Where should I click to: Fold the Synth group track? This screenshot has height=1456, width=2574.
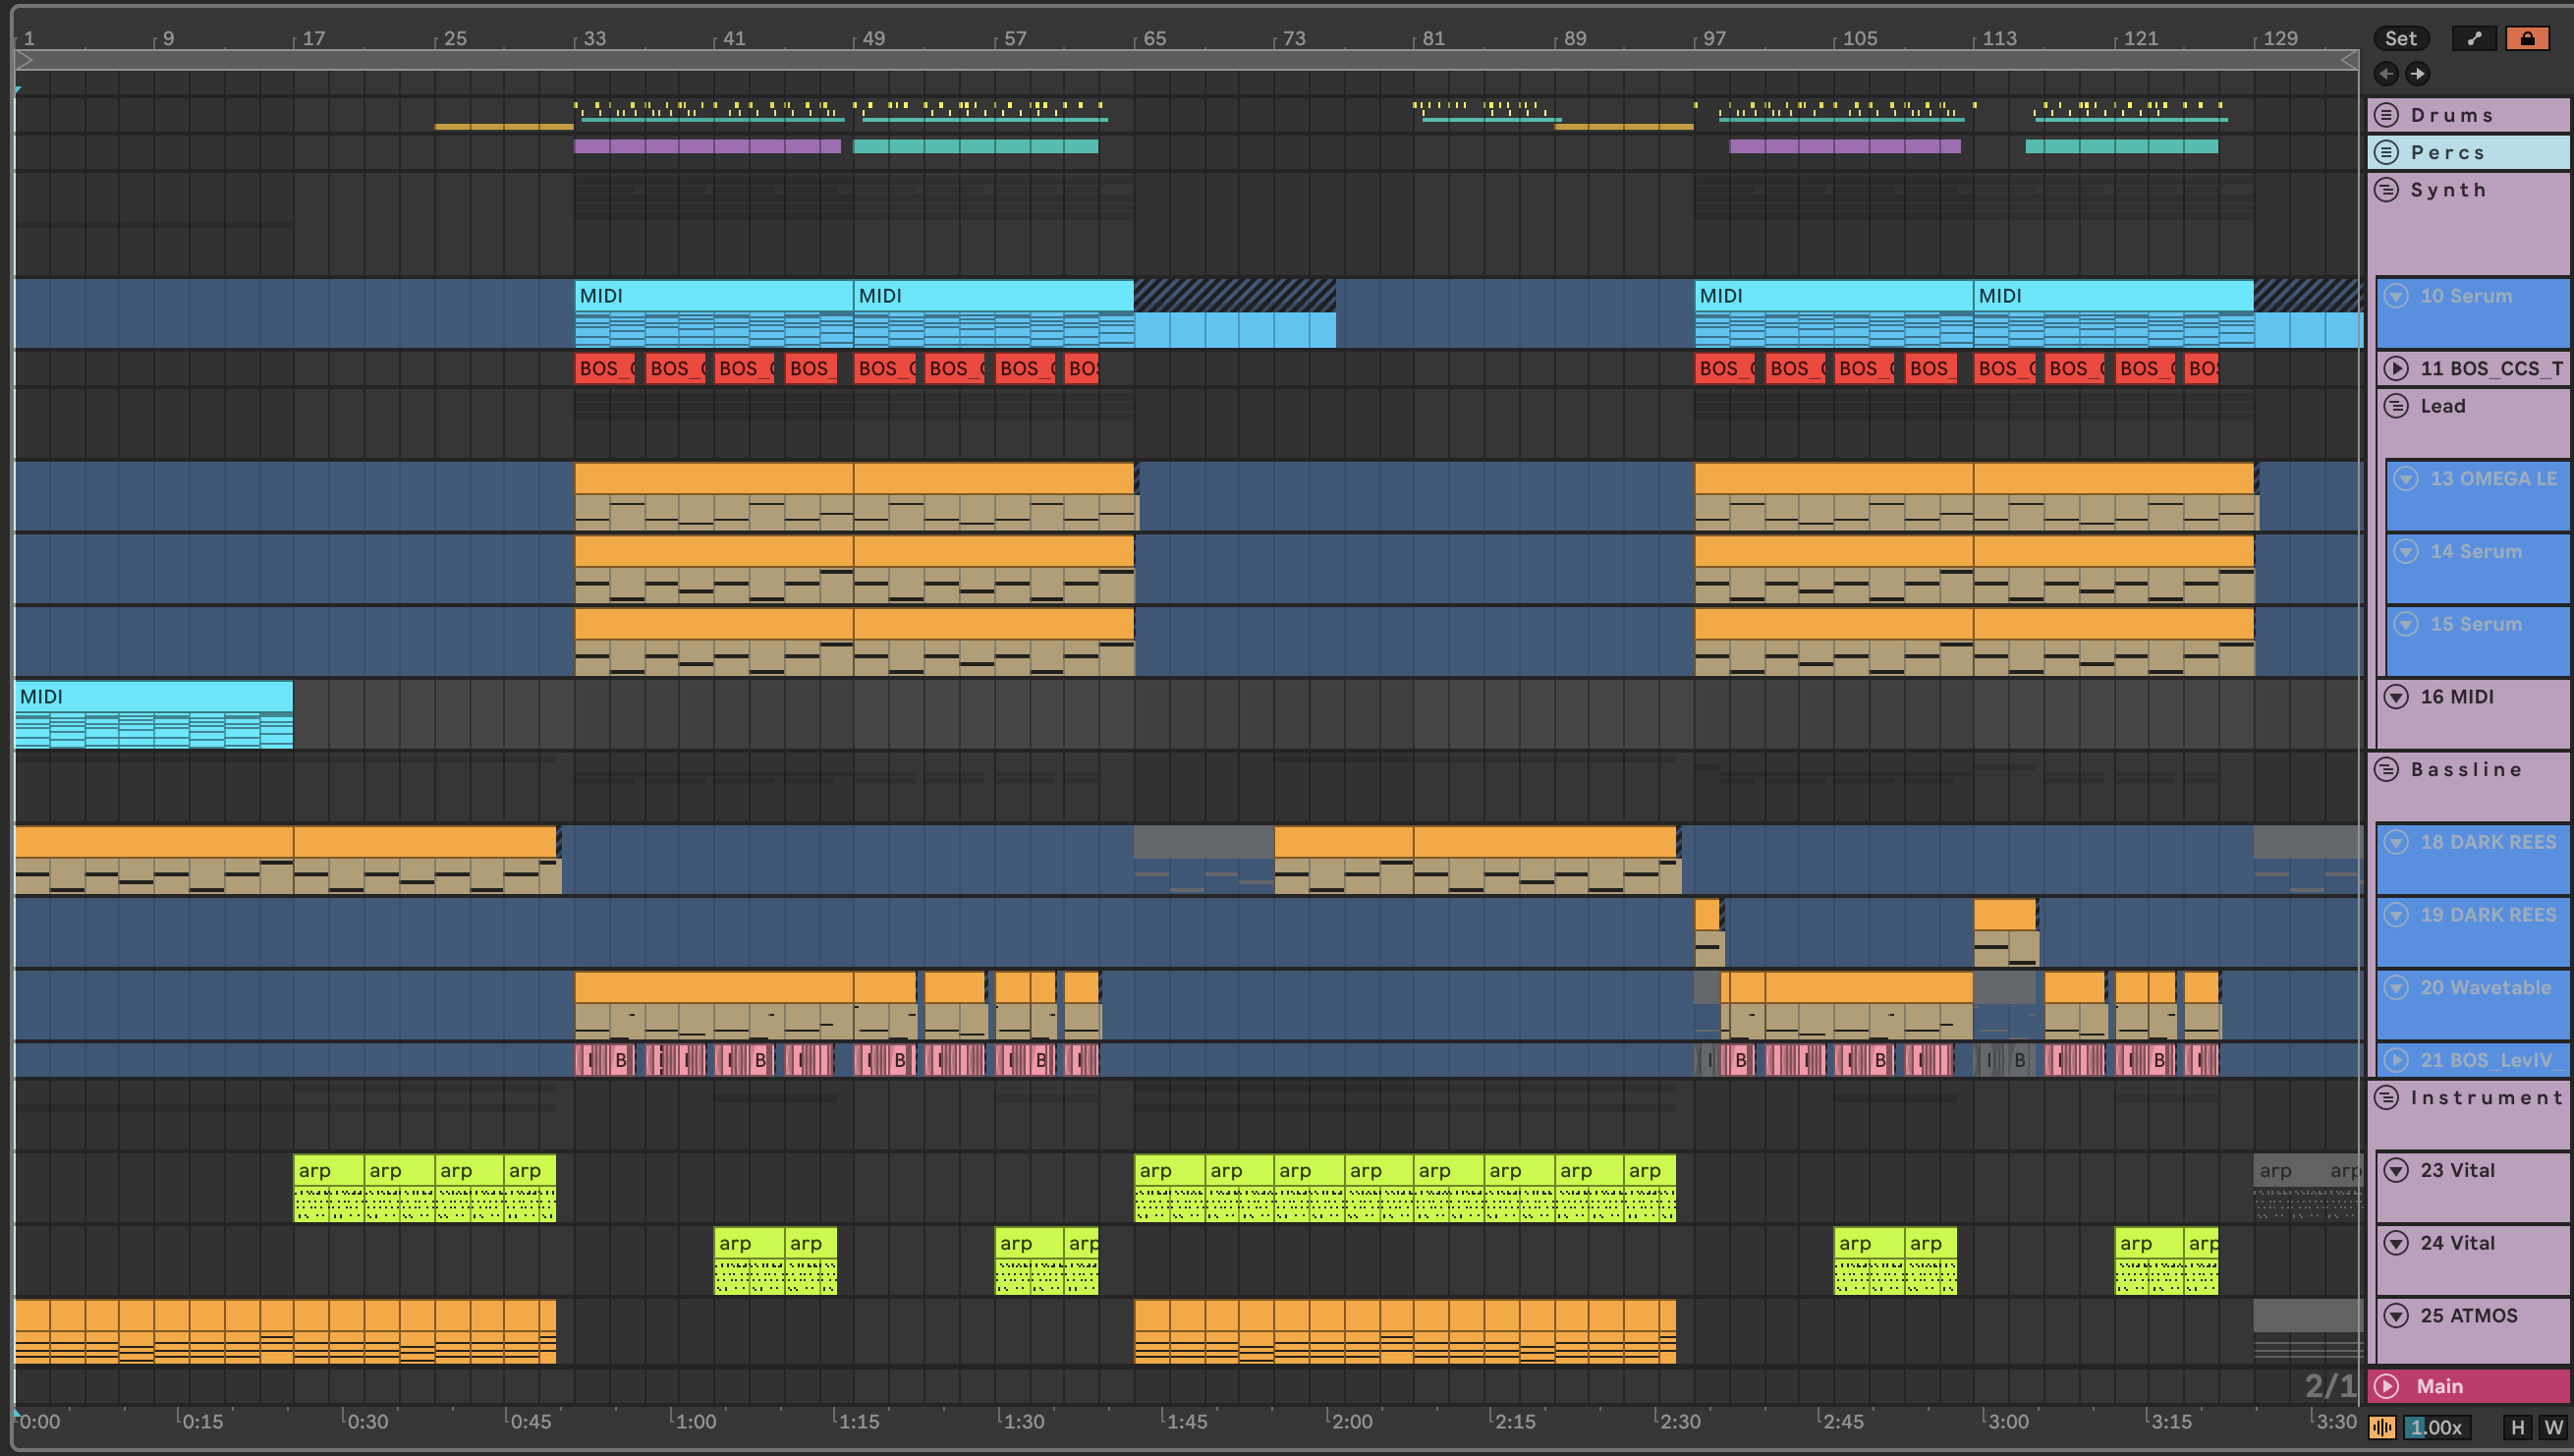pos(2387,190)
